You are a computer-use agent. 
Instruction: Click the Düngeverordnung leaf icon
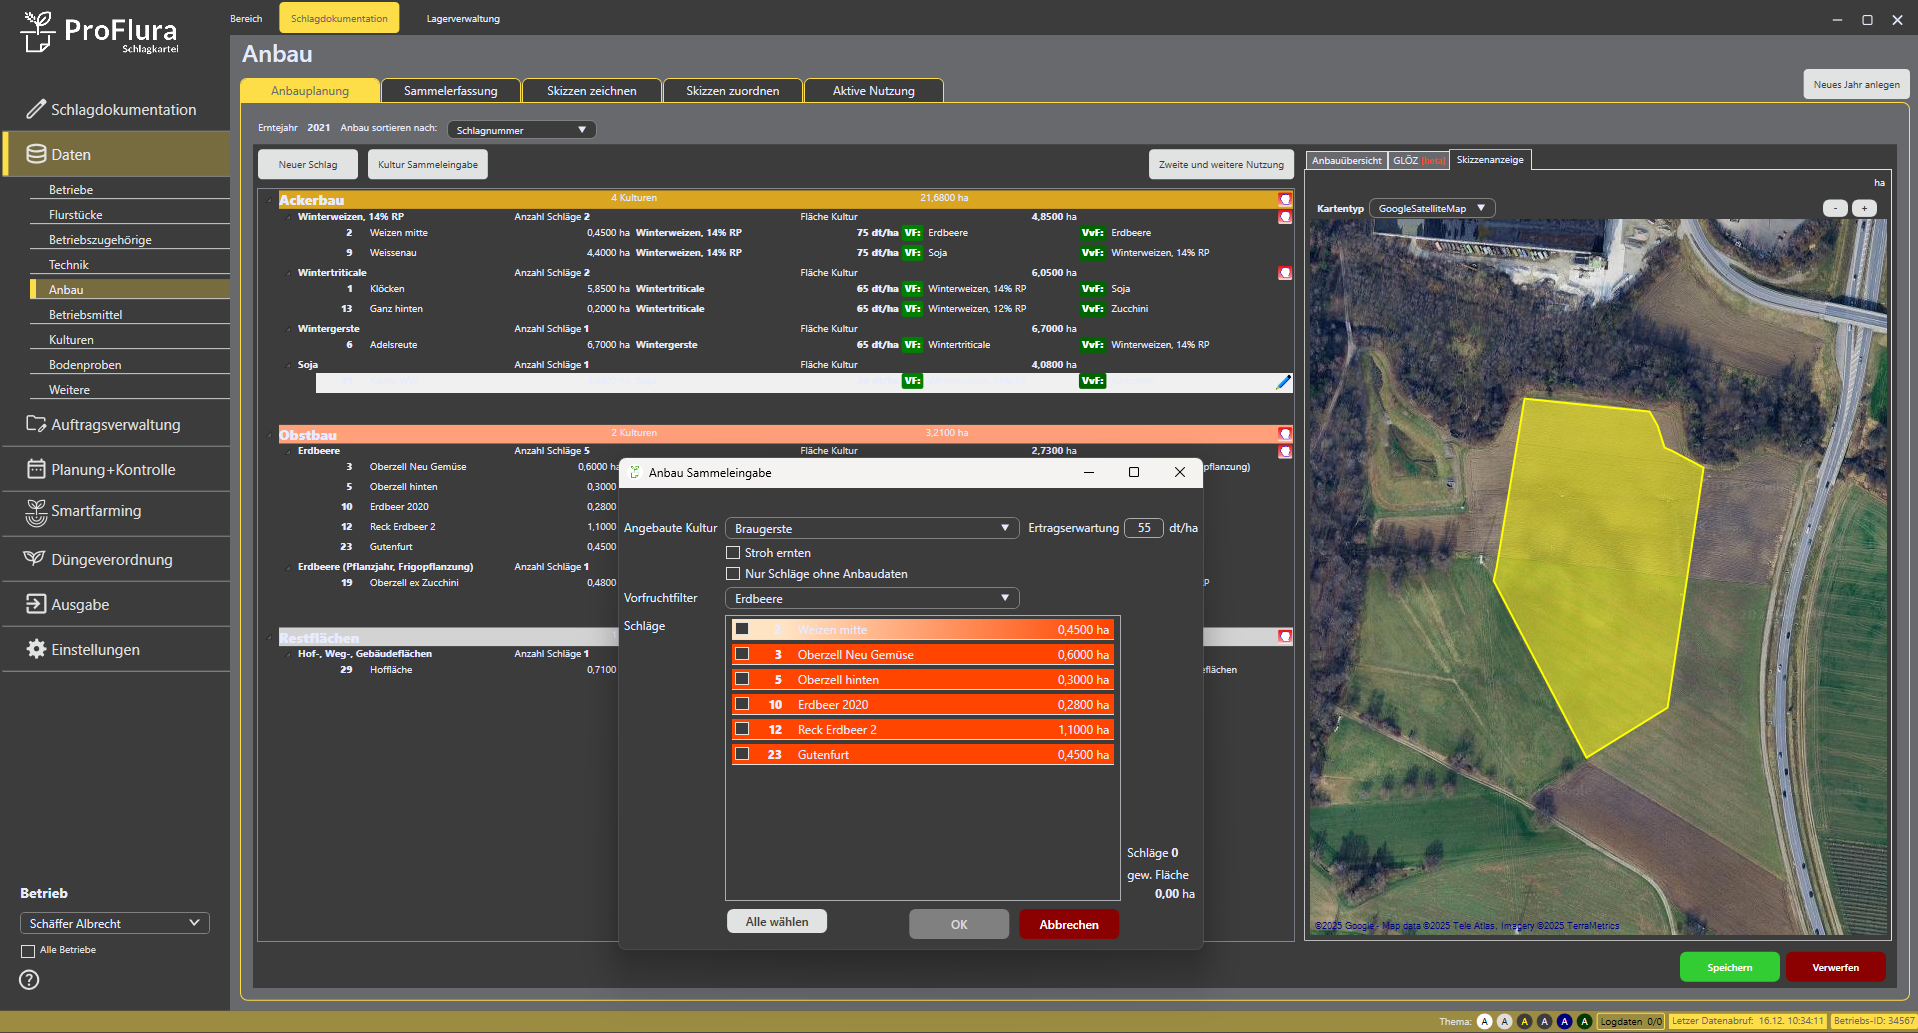click(x=35, y=559)
